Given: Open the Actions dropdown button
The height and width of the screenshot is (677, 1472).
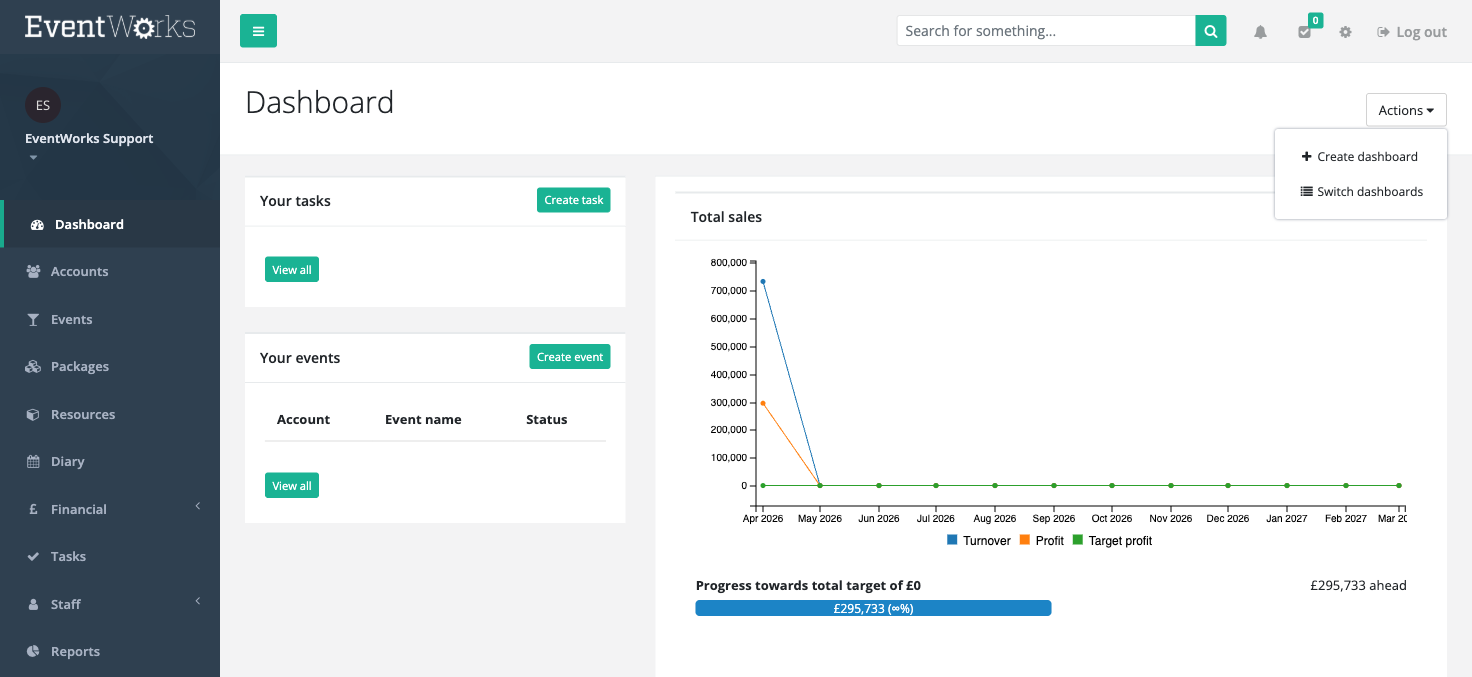Looking at the screenshot, I should [x=1406, y=110].
